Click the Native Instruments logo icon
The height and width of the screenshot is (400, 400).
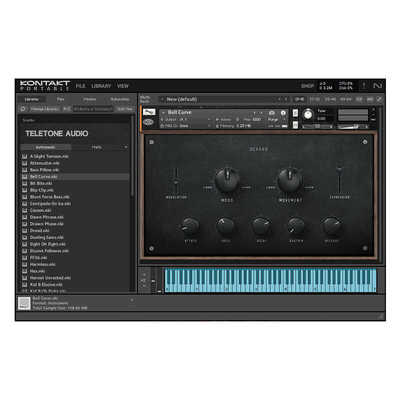377,86
